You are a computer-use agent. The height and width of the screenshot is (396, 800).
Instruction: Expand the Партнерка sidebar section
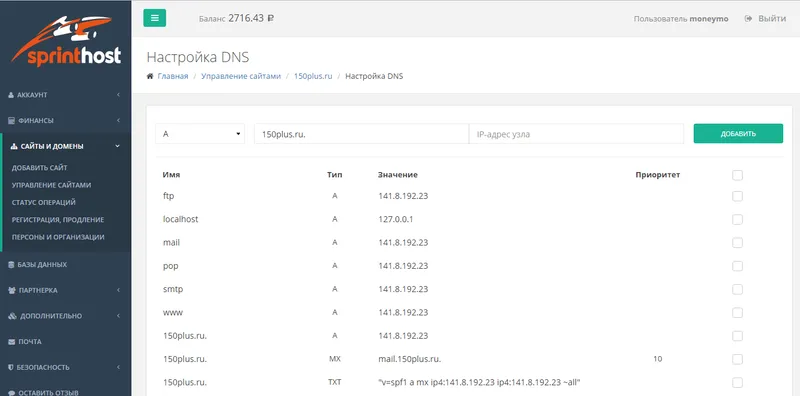(65, 290)
